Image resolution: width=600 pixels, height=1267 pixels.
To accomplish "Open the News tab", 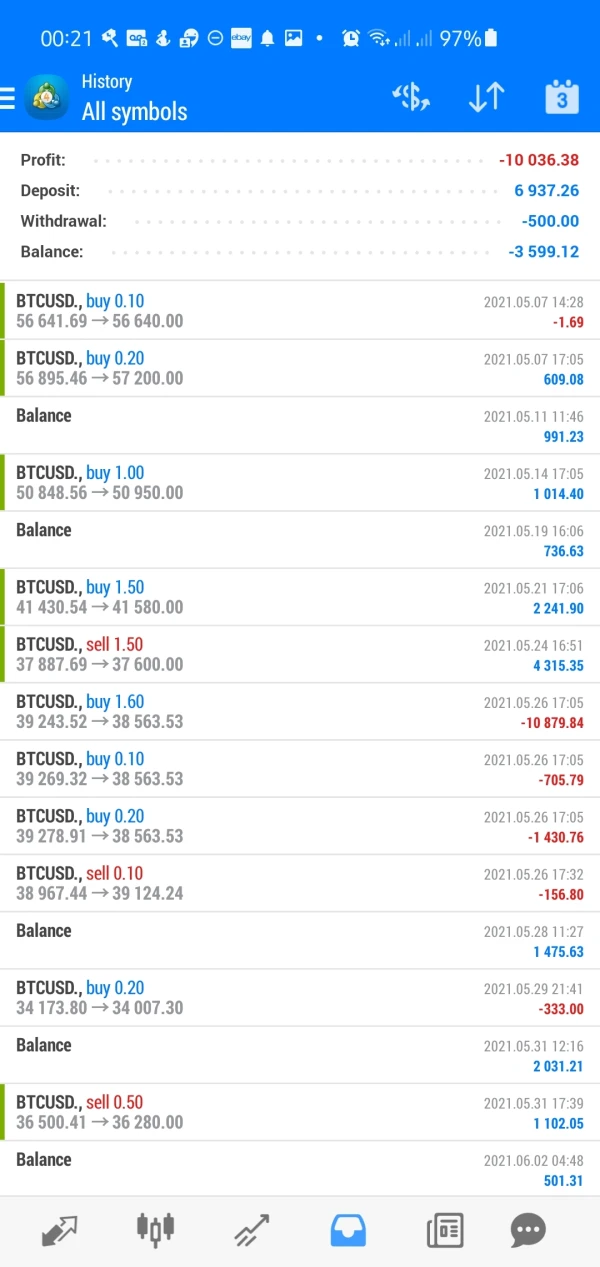I will click(x=445, y=1229).
